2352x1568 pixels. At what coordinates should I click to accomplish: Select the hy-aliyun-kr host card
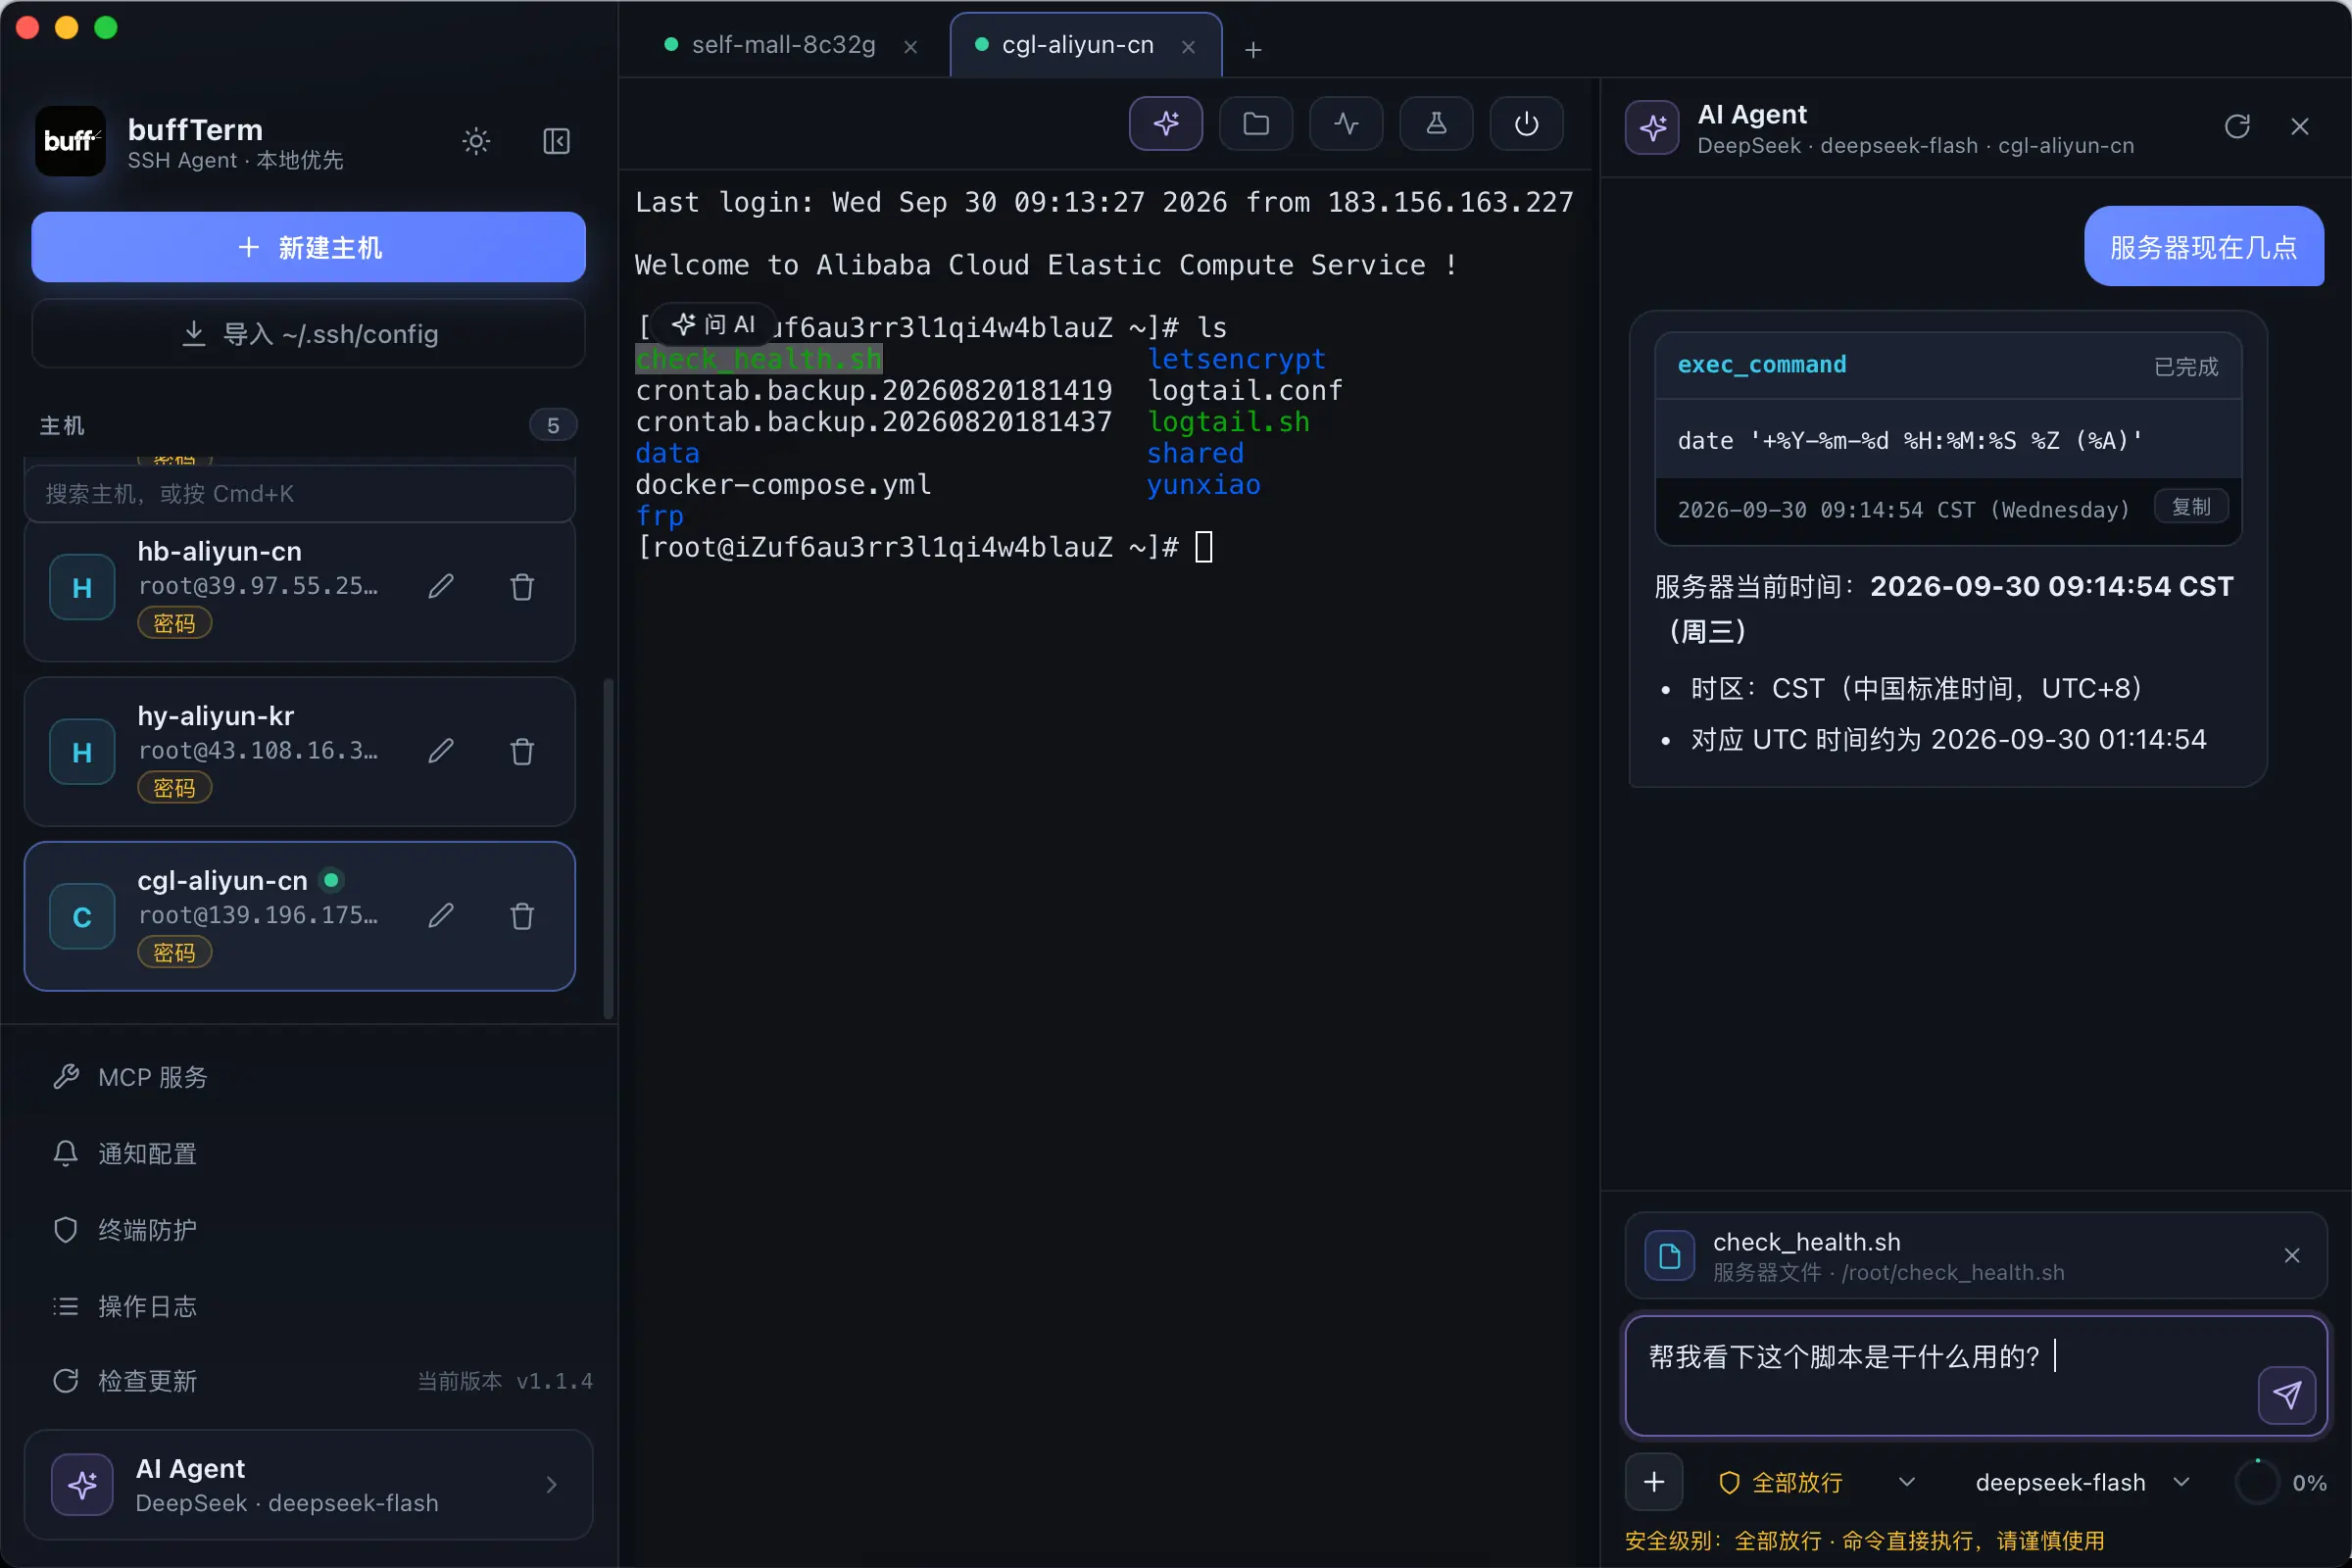300,751
